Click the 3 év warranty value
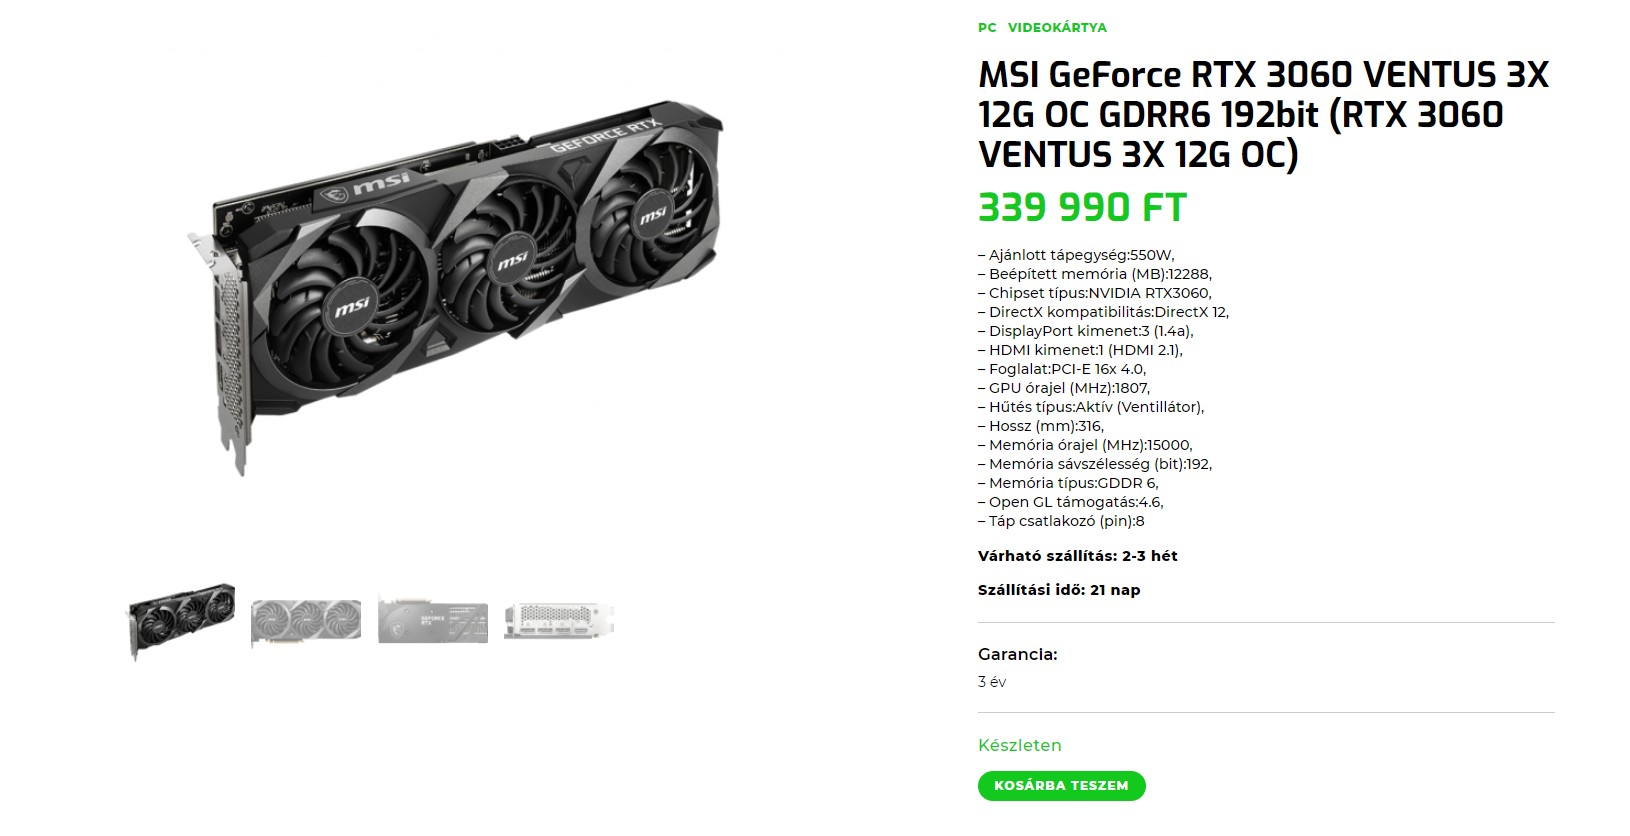1630x836 pixels. (992, 682)
